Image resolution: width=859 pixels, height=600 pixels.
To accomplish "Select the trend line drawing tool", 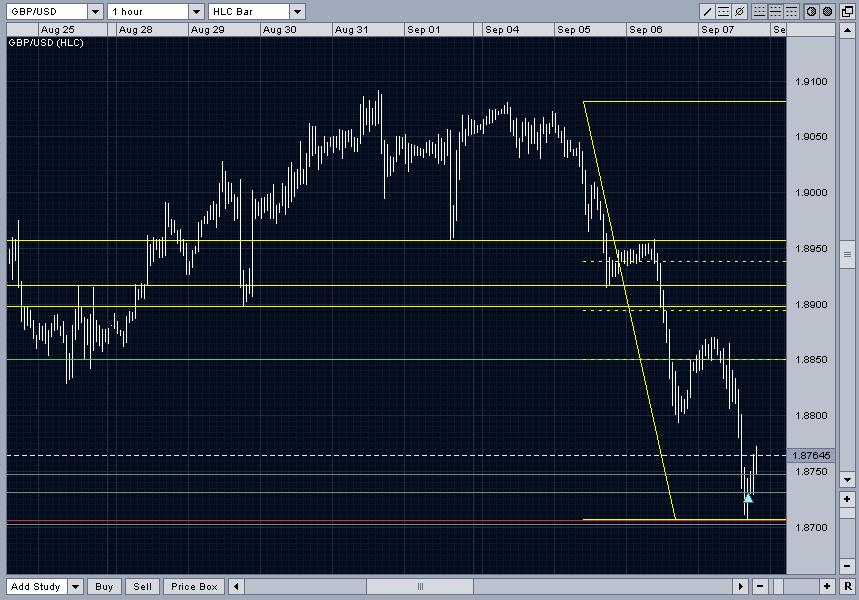I will [x=707, y=12].
